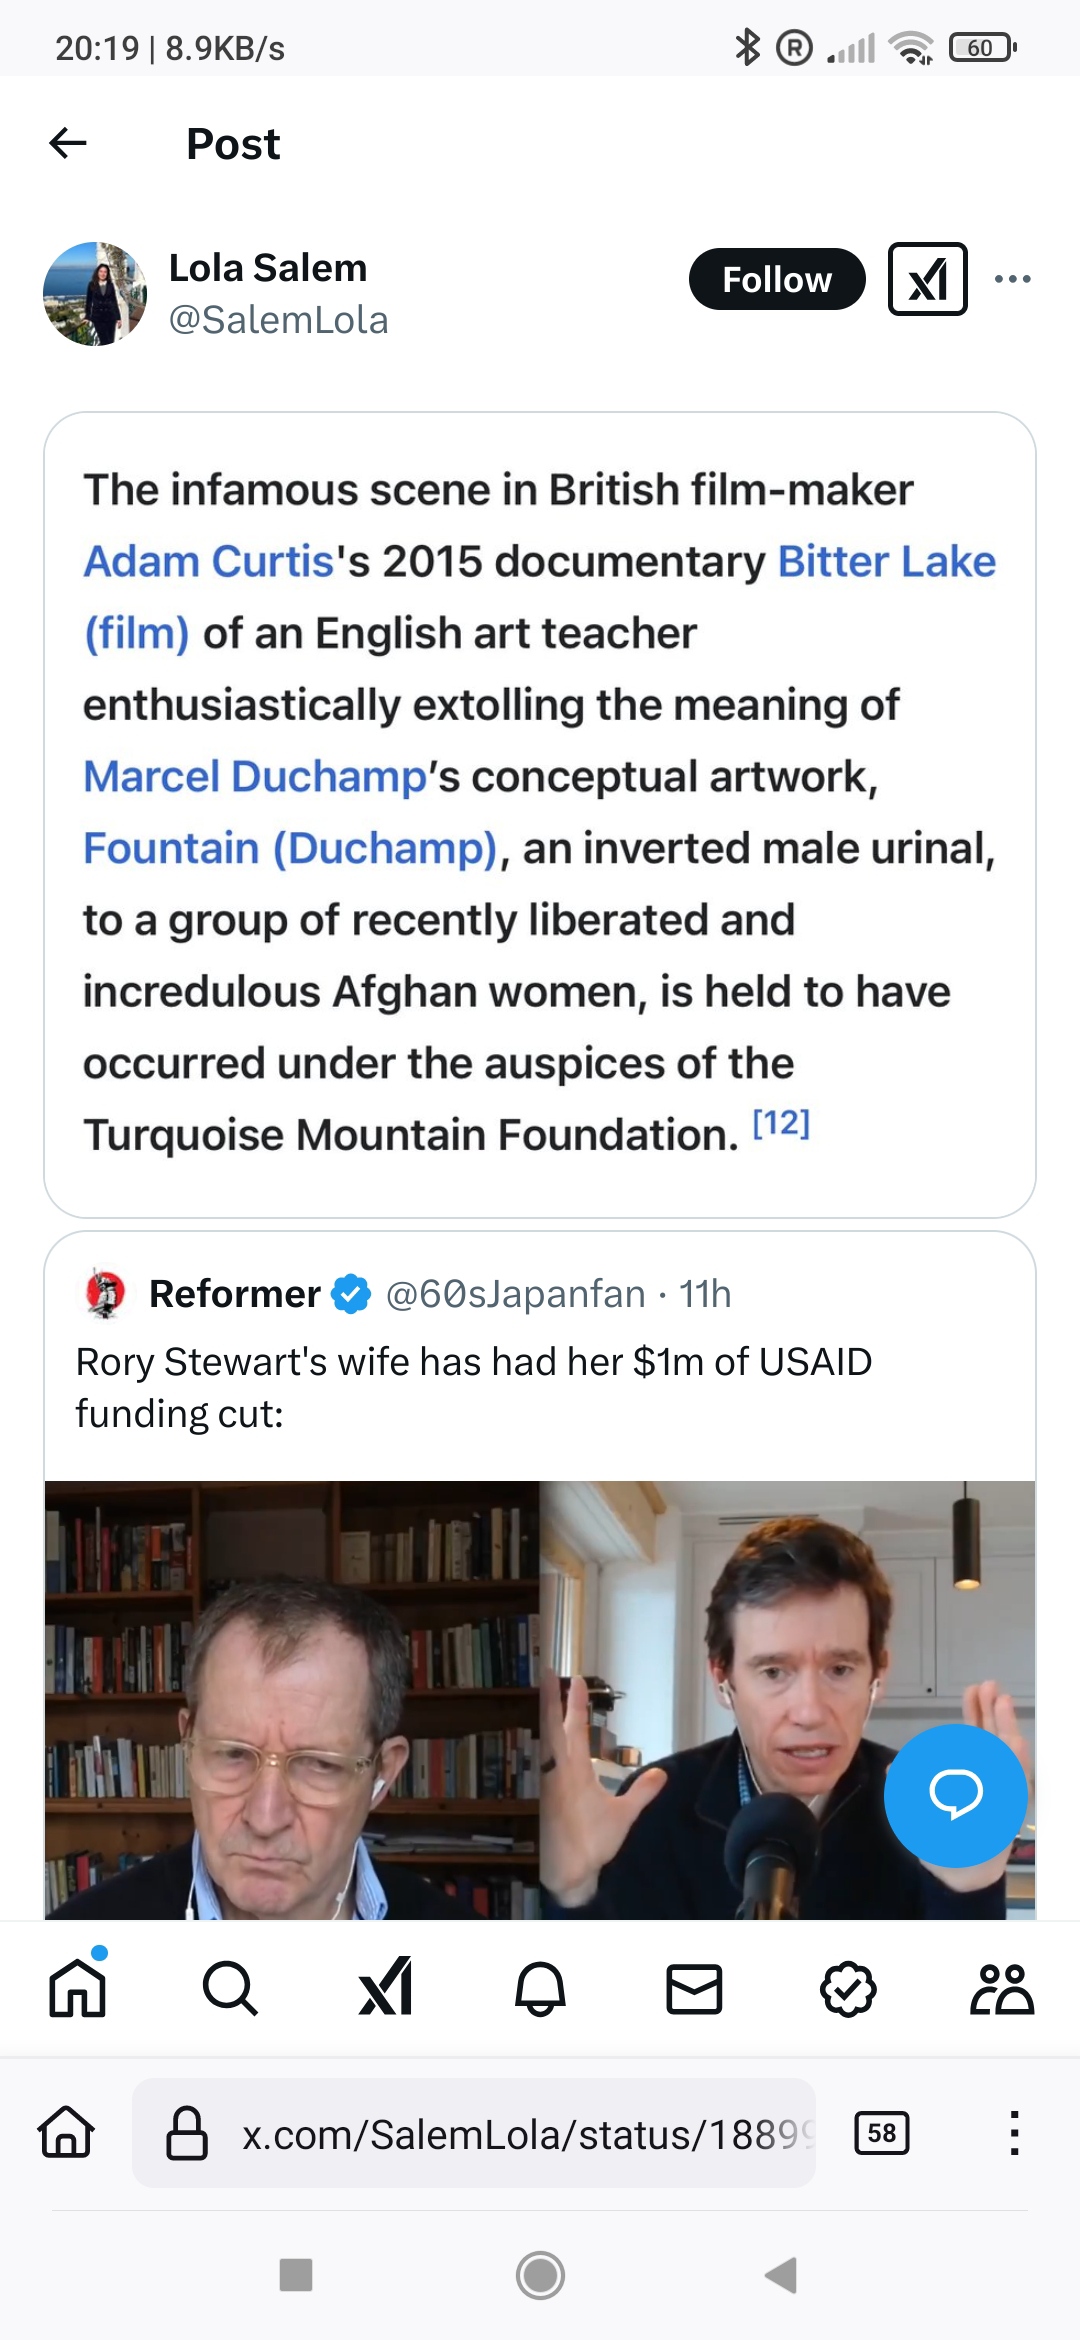The height and width of the screenshot is (2340, 1080).
Task: Open Messages envelope icon
Action: (694, 1988)
